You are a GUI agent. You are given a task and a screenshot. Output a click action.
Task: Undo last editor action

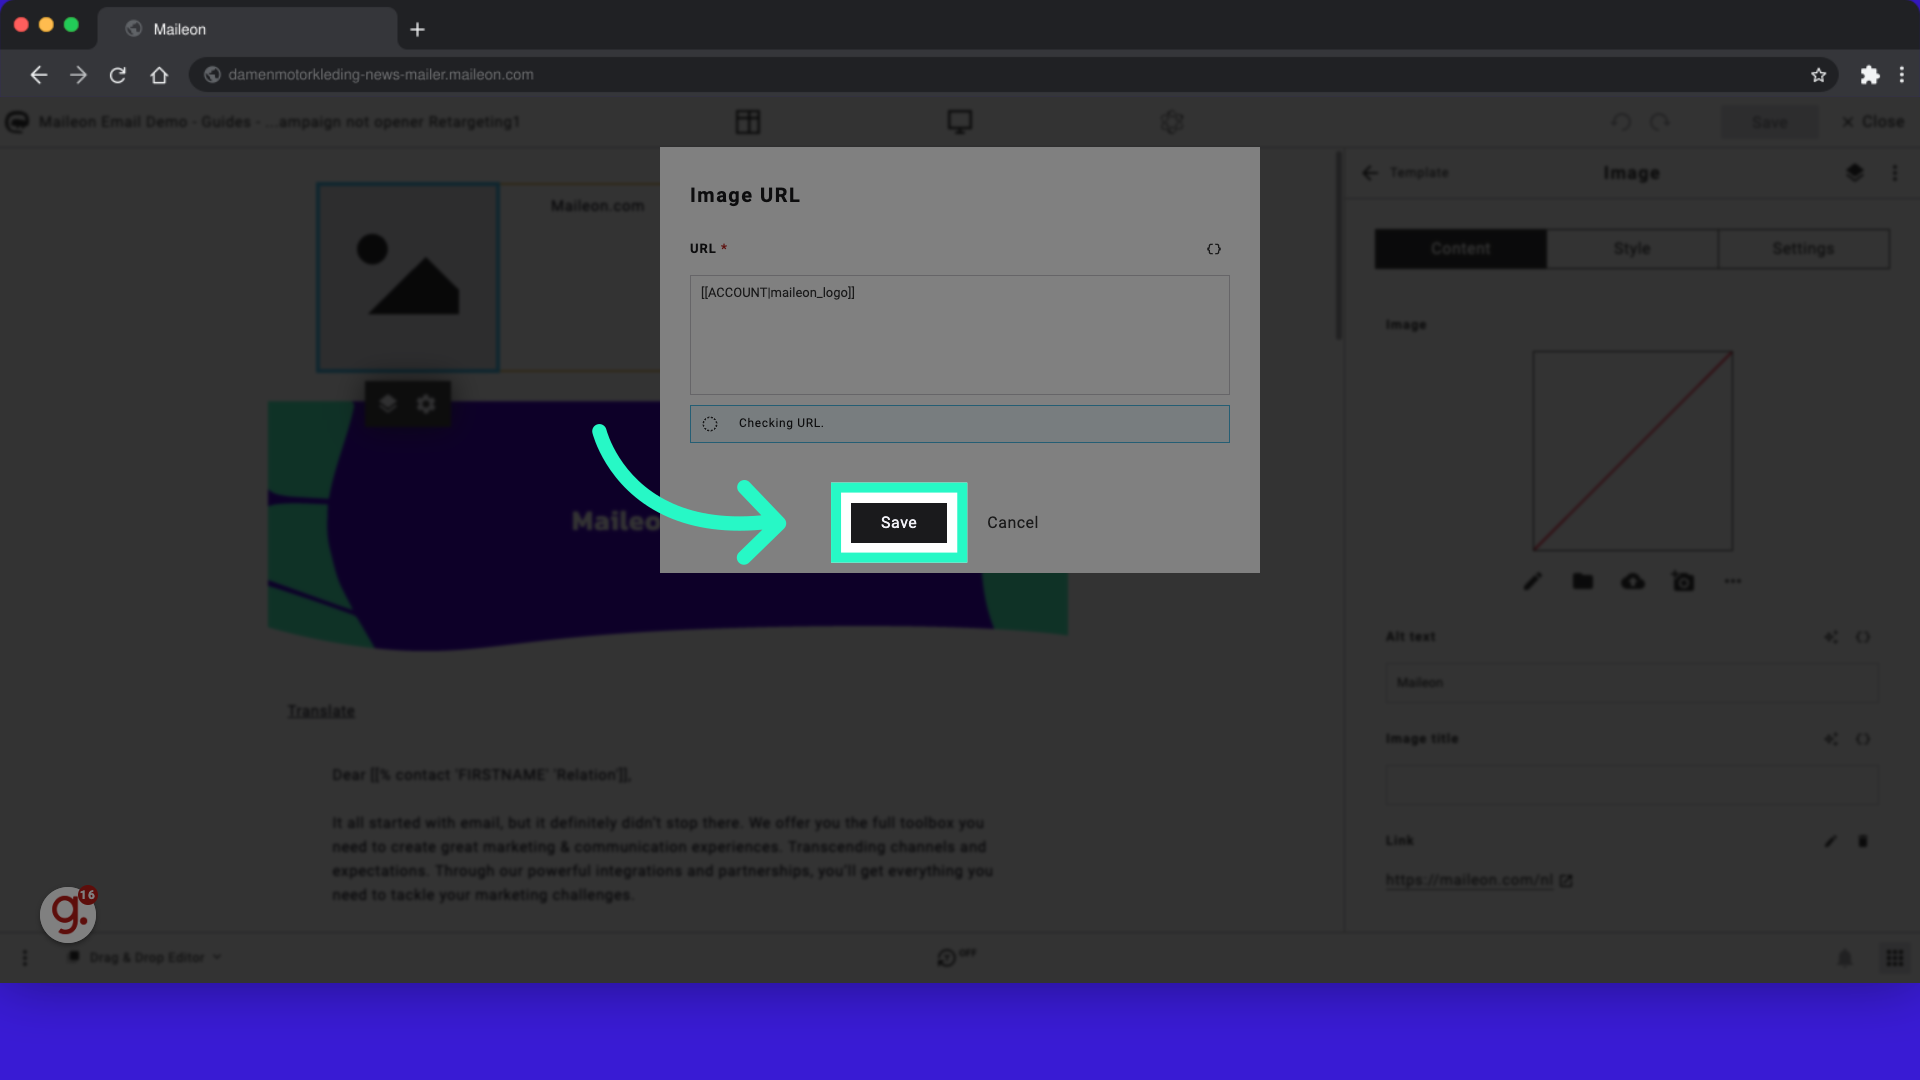pos(1621,122)
